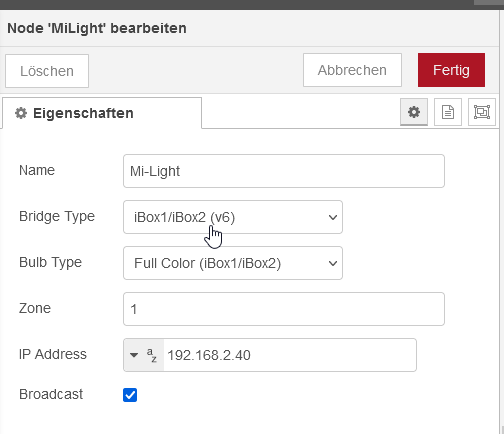This screenshot has height=434, width=504.
Task: Open the Bridge Type dropdown
Action: [233, 217]
